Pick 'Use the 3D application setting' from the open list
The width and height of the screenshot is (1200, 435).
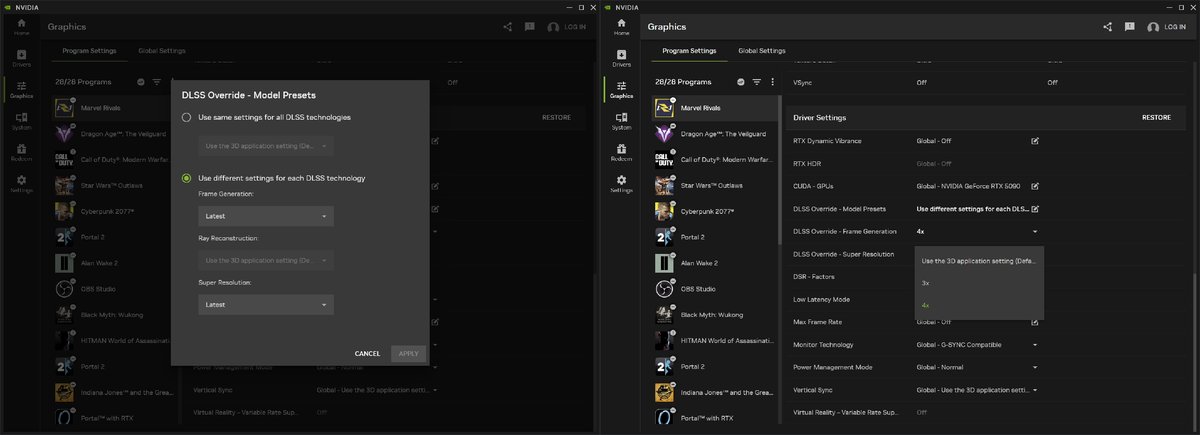tap(979, 261)
